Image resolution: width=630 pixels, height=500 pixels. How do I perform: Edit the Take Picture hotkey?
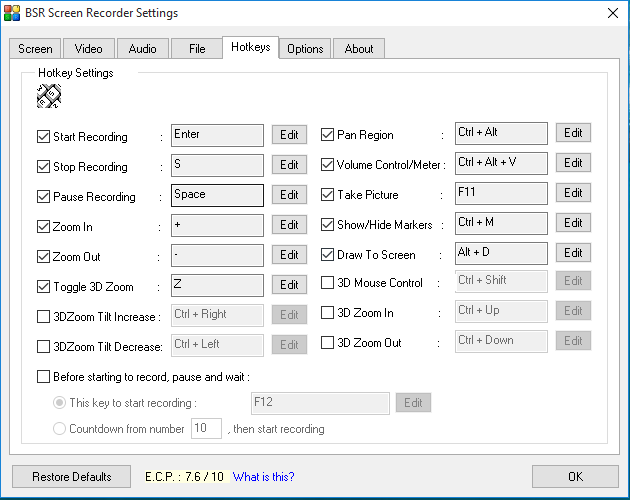pyautogui.click(x=573, y=193)
